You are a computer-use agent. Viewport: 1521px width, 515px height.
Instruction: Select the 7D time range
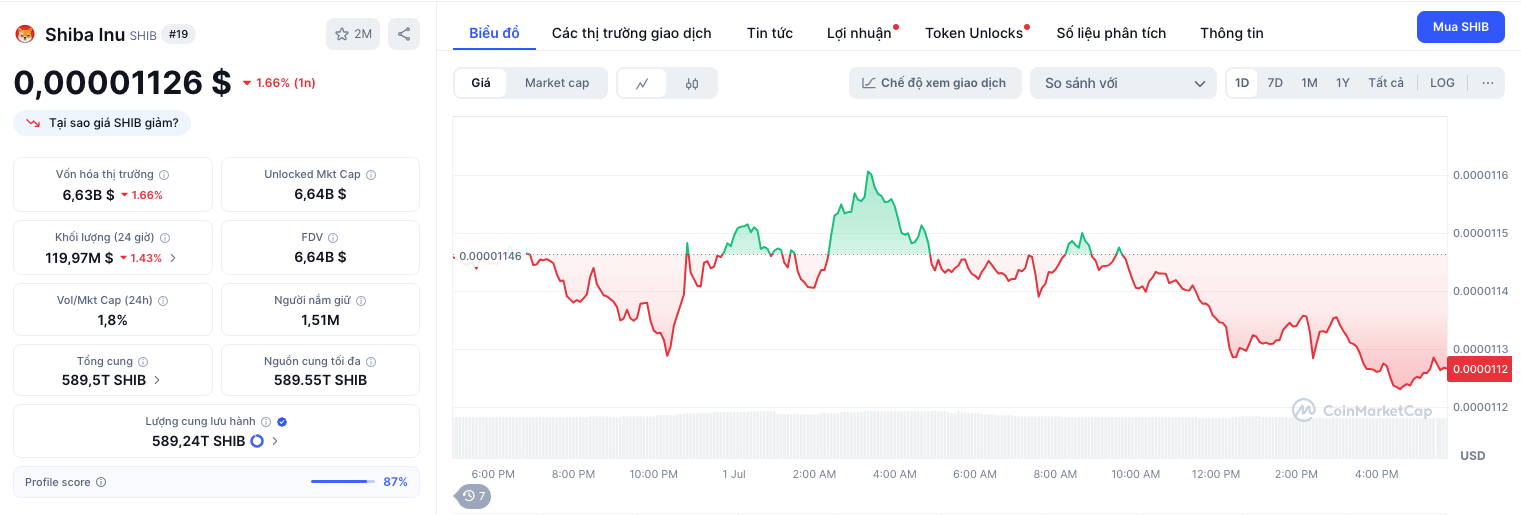1275,83
